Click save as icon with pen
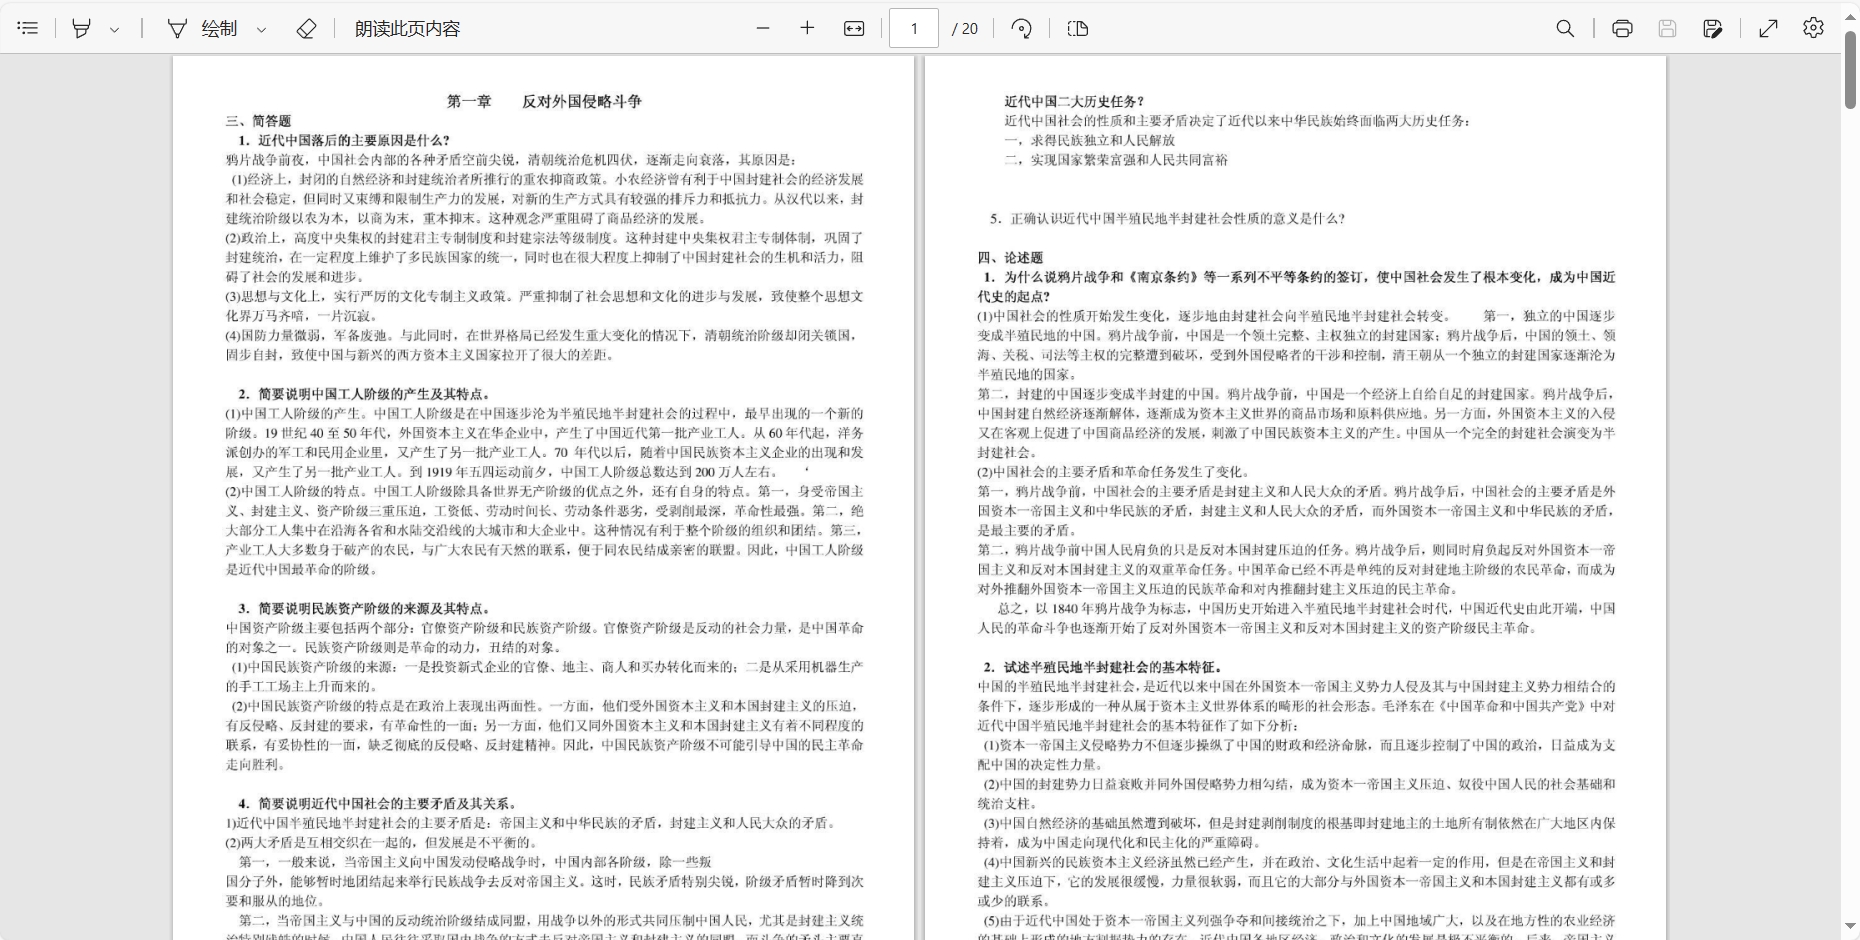Image resolution: width=1860 pixels, height=940 pixels. [x=1712, y=28]
